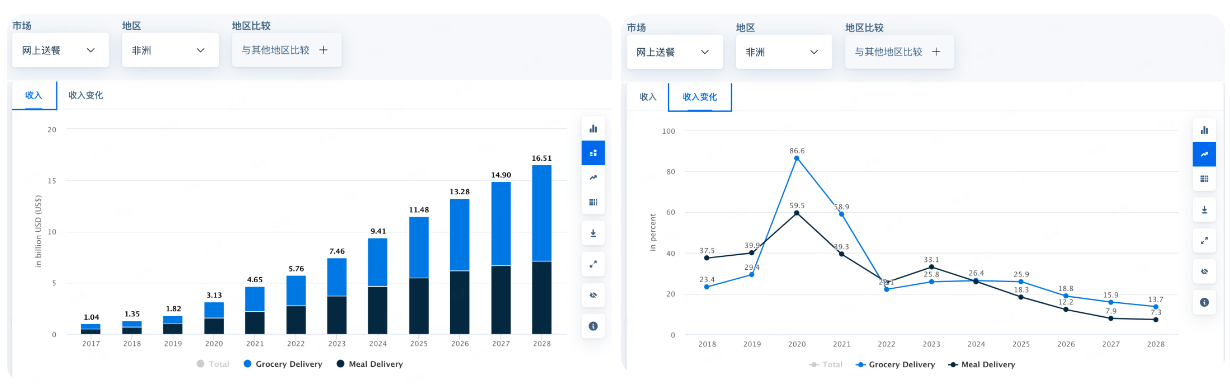Click the 2020 stacked bar labeled 3.13
This screenshot has width=1230, height=391.
(x=215, y=318)
